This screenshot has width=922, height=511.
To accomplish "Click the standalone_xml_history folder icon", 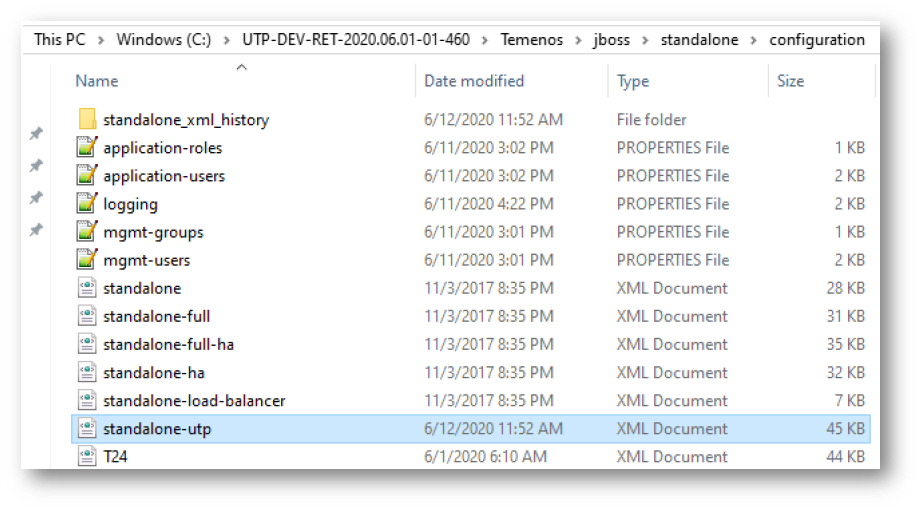I will pyautogui.click(x=87, y=120).
